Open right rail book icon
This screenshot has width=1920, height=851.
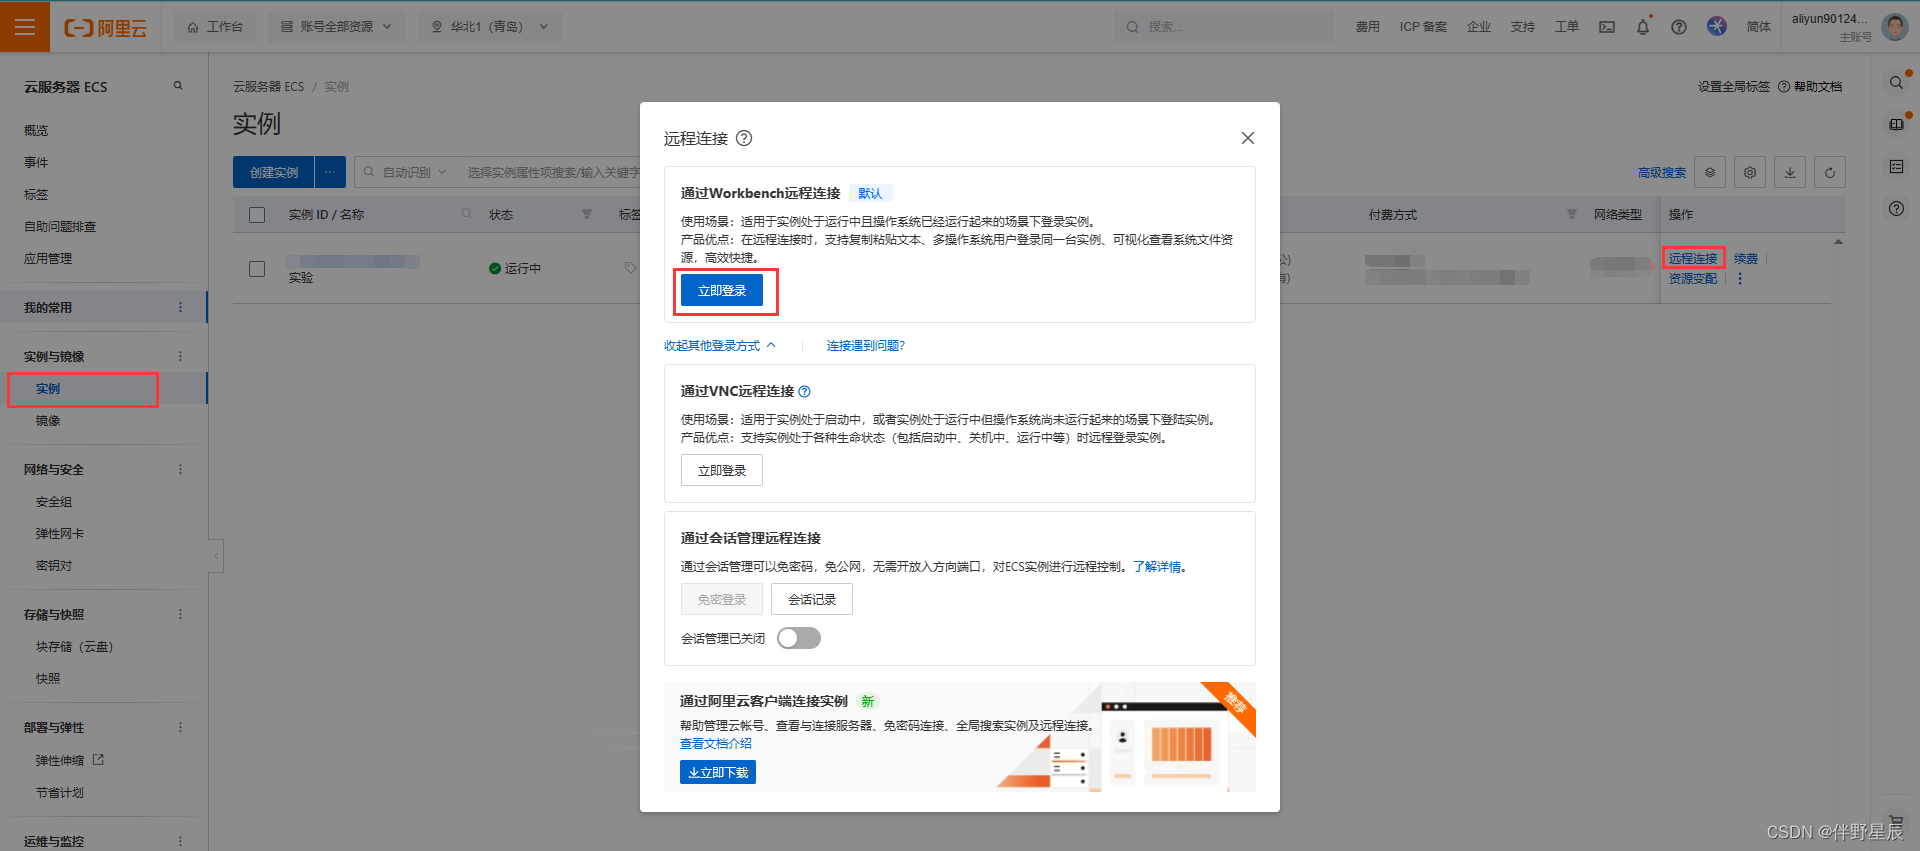(1896, 125)
